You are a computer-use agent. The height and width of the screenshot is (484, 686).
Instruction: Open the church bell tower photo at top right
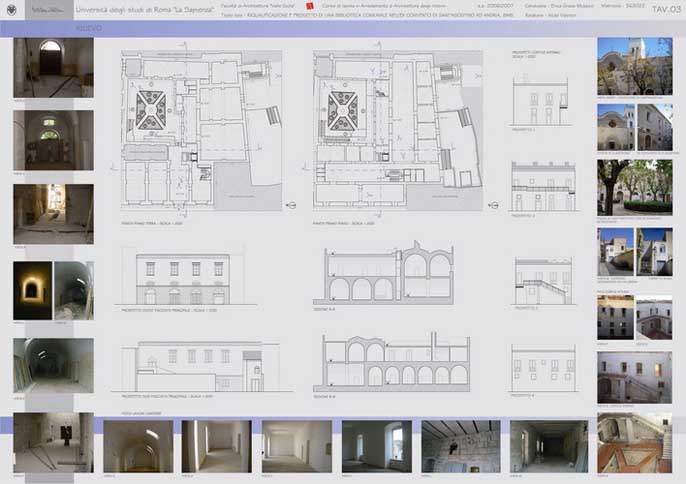(635, 67)
